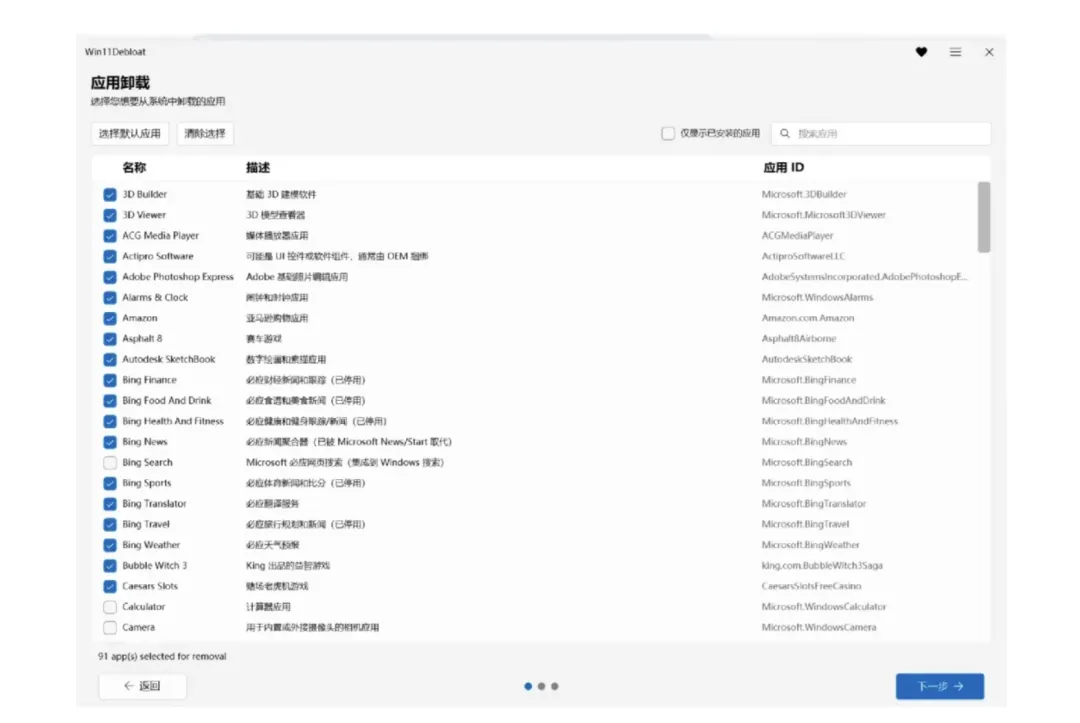Viewport: 1080px width, 723px height.
Task: Click Asphalt8Airborne app ID text
Action: tap(799, 339)
